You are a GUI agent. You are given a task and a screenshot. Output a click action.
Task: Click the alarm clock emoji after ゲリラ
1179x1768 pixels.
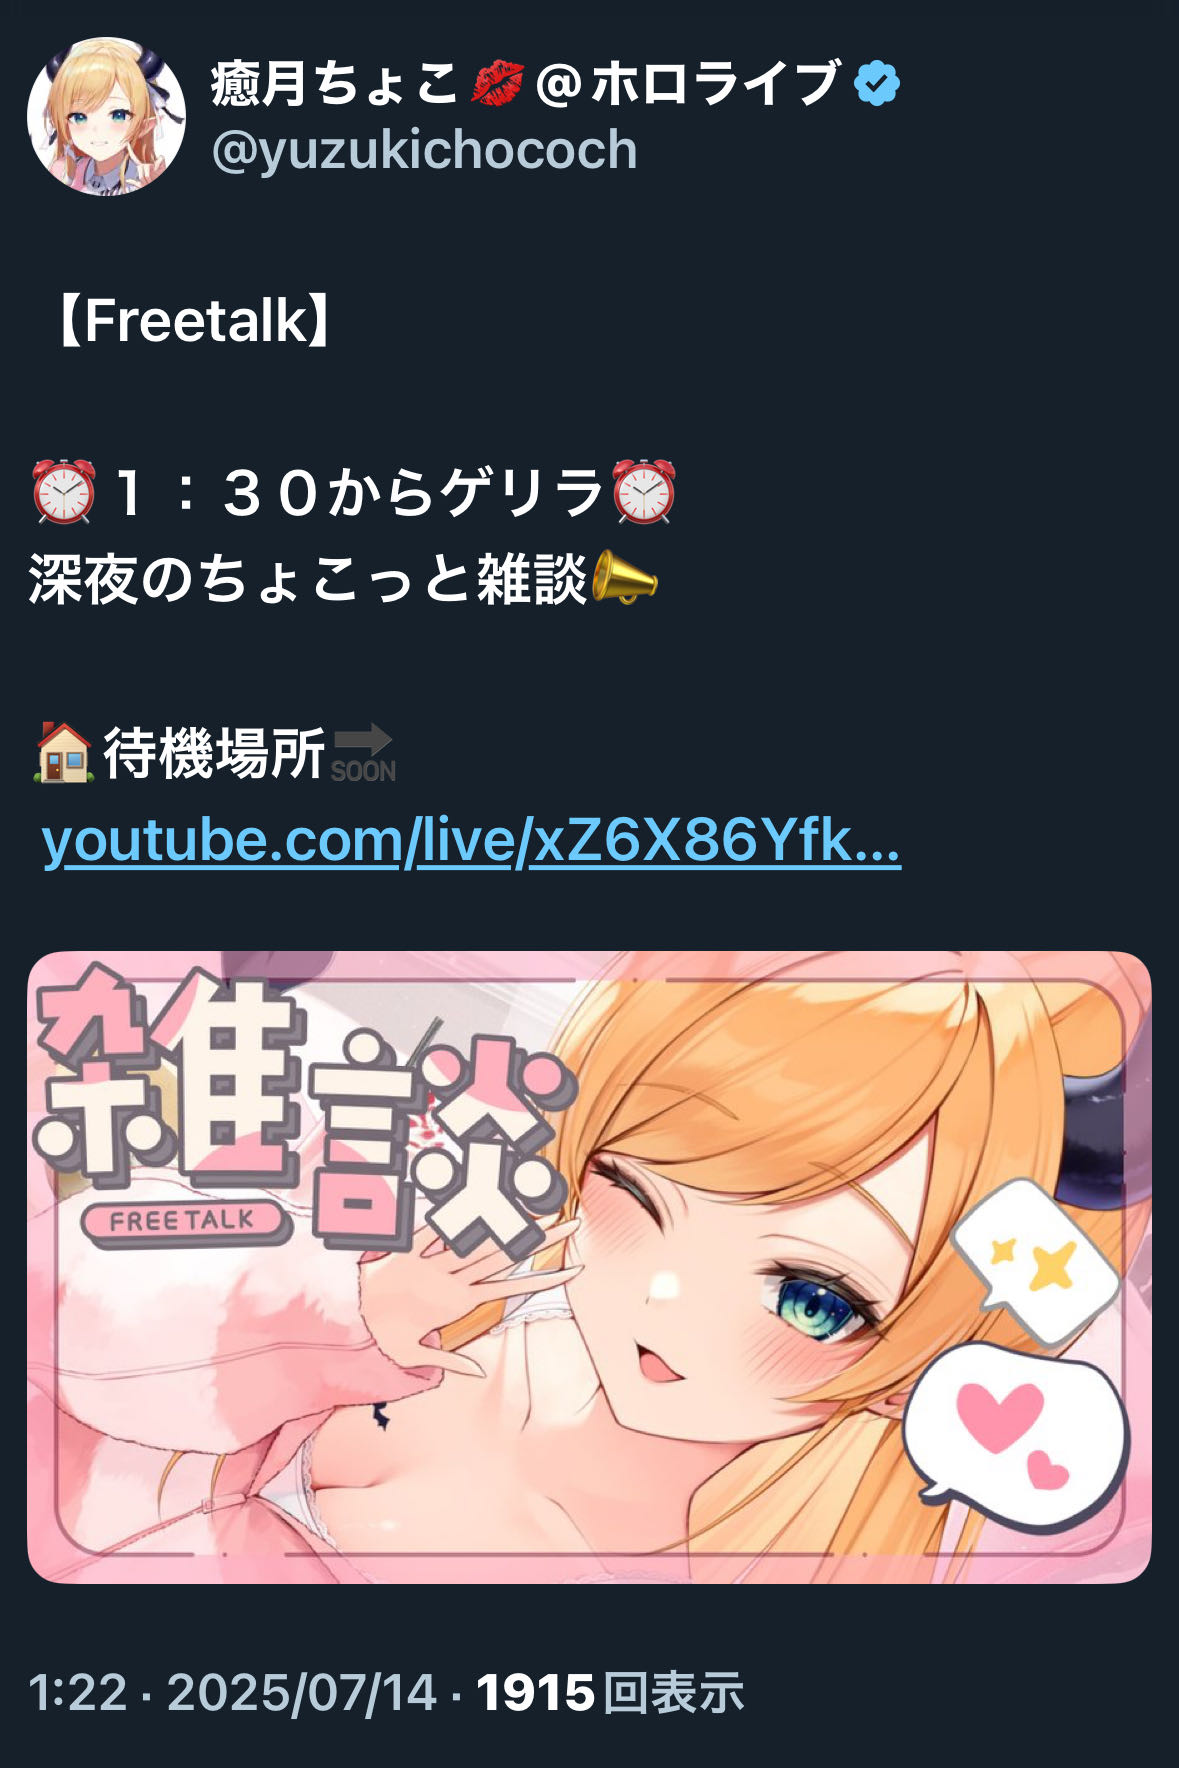click(644, 492)
